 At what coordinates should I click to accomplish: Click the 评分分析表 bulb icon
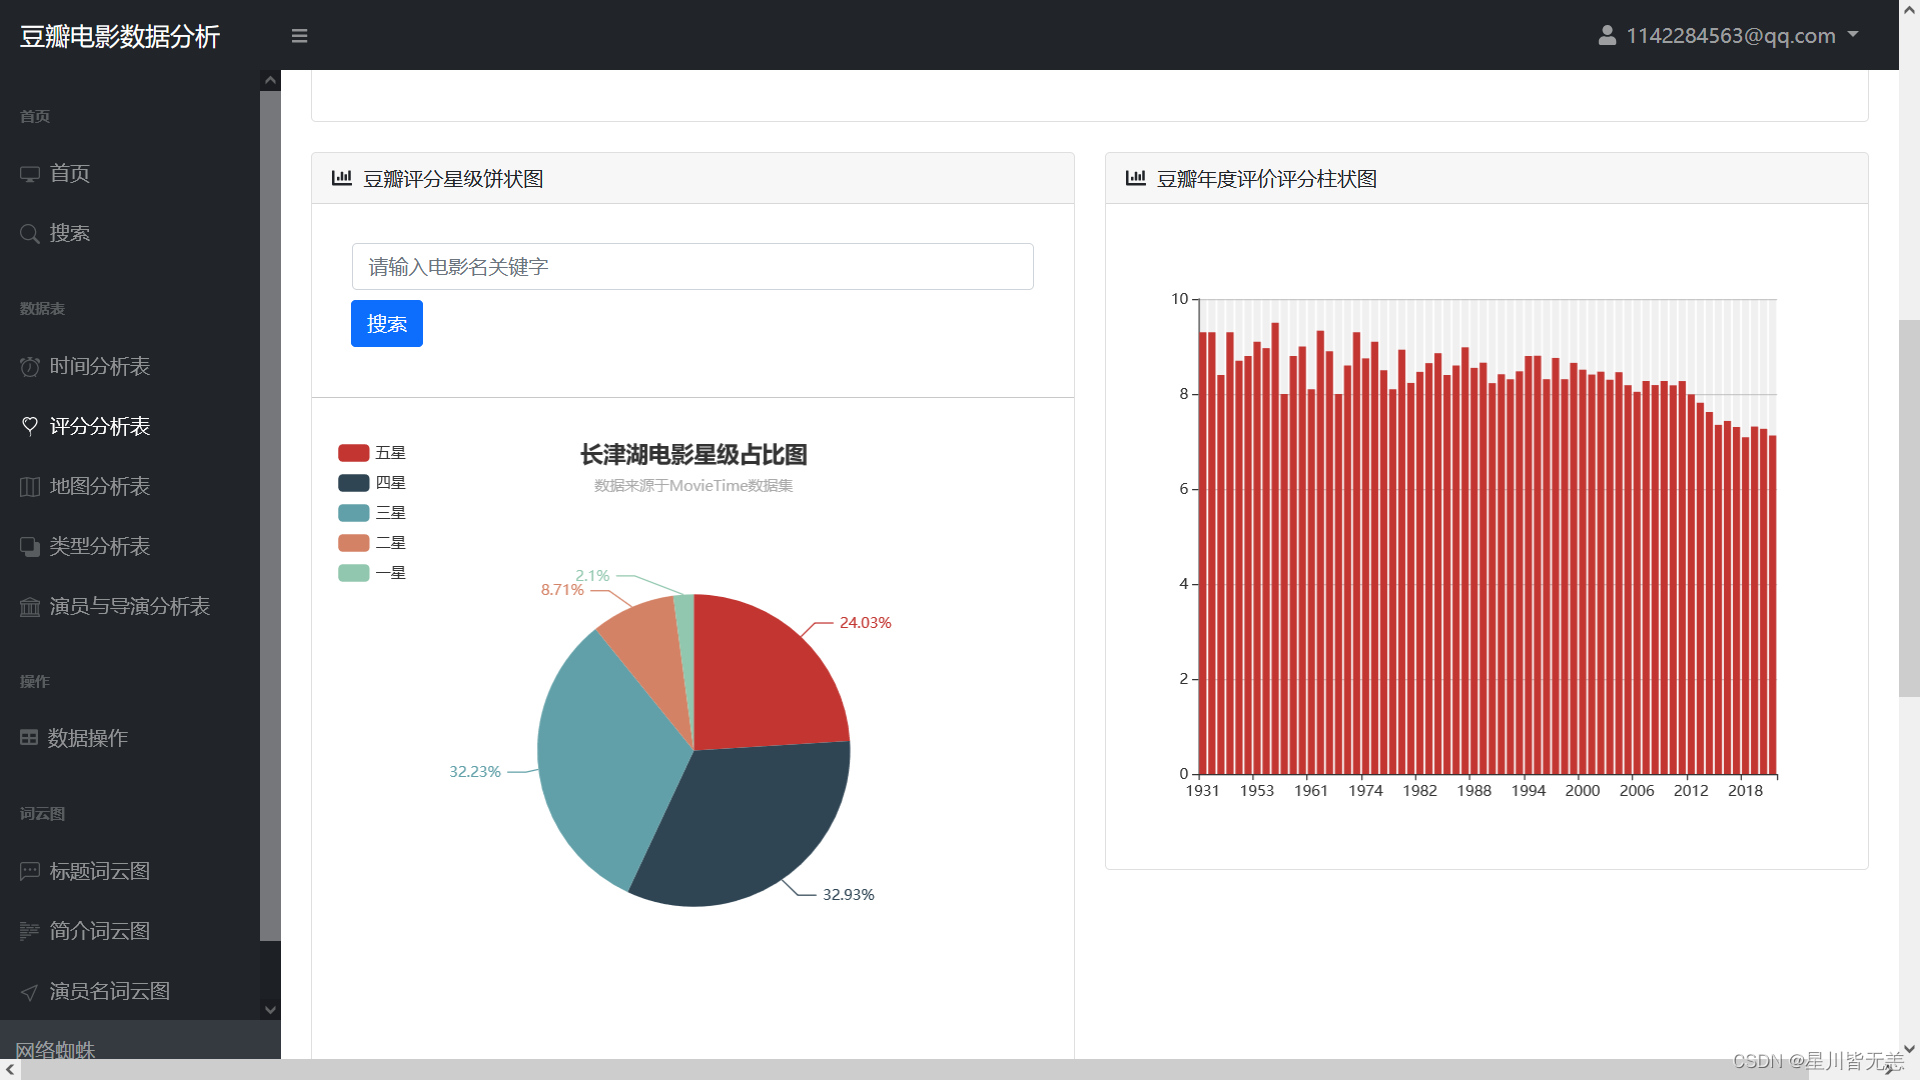[x=30, y=426]
